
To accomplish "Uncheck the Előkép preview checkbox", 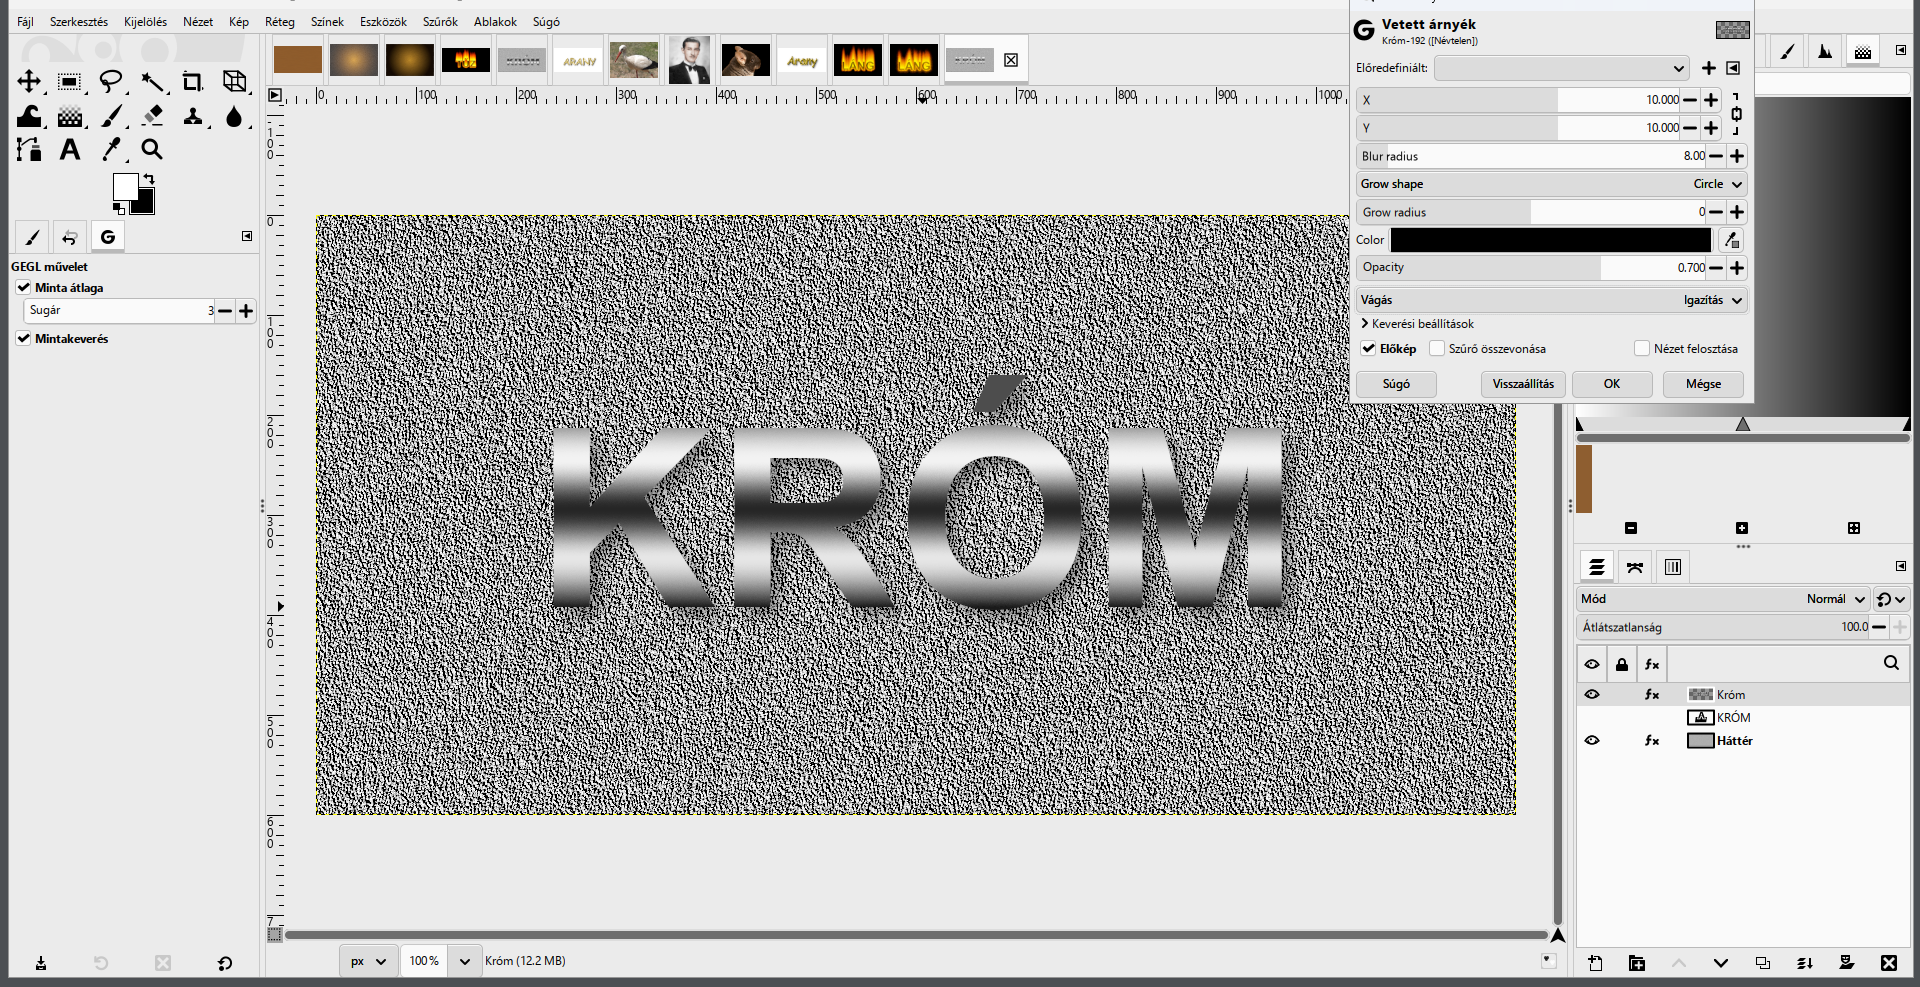I will pyautogui.click(x=1368, y=348).
